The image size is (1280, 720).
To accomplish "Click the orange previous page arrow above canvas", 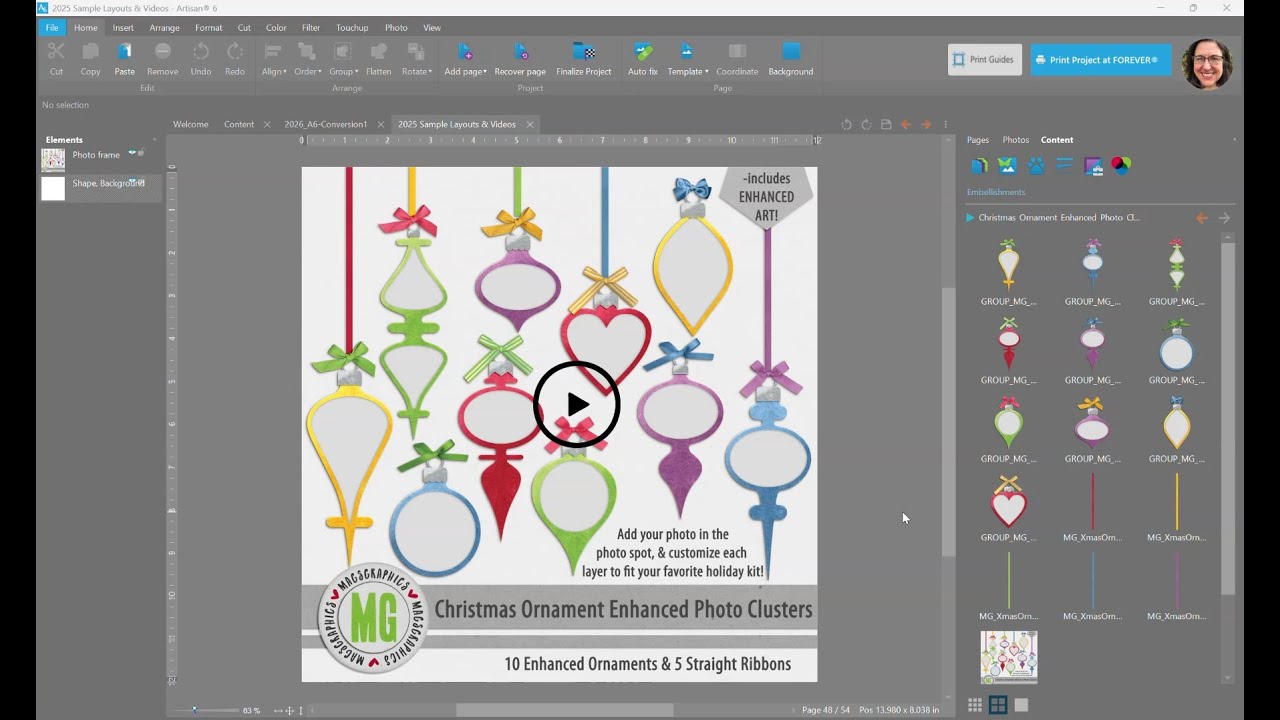I will coord(906,125).
